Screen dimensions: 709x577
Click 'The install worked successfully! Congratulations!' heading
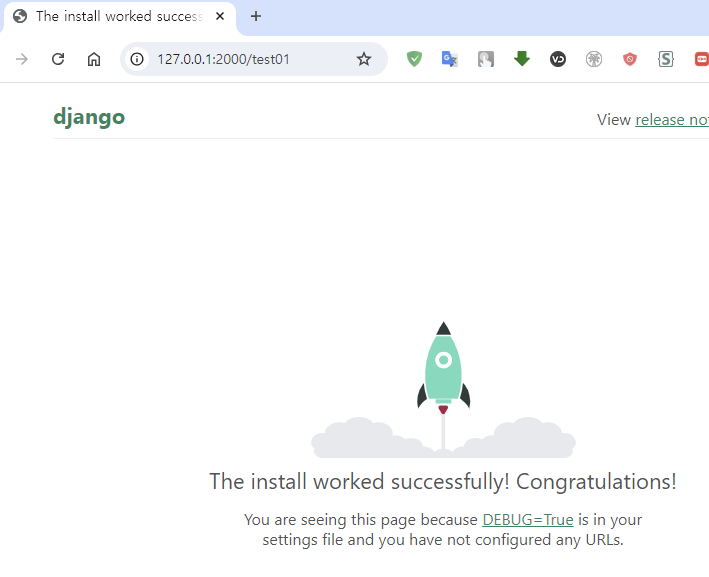coord(443,482)
